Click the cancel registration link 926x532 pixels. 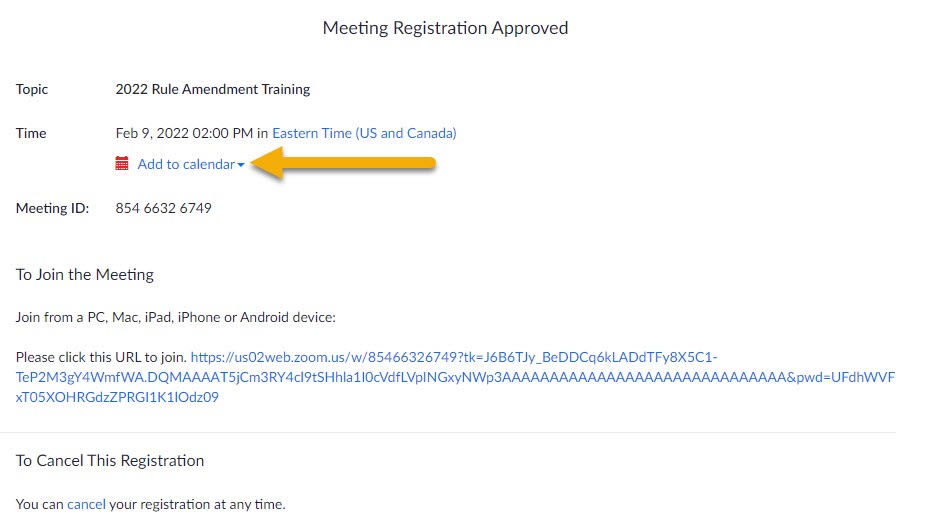tap(86, 504)
